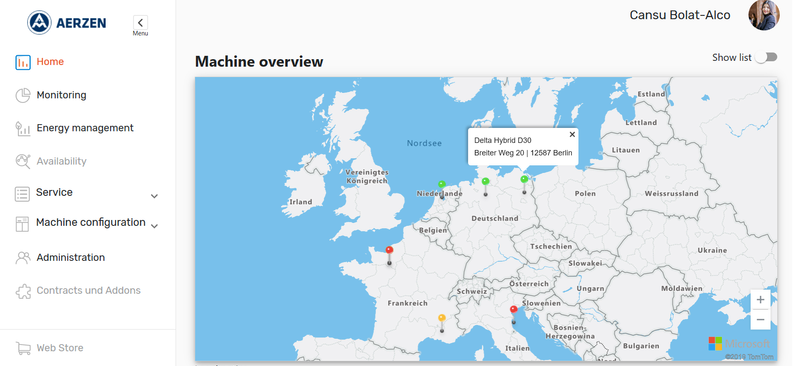Click the Polen label on the map
The height and width of the screenshot is (366, 796).
pyautogui.click(x=585, y=193)
